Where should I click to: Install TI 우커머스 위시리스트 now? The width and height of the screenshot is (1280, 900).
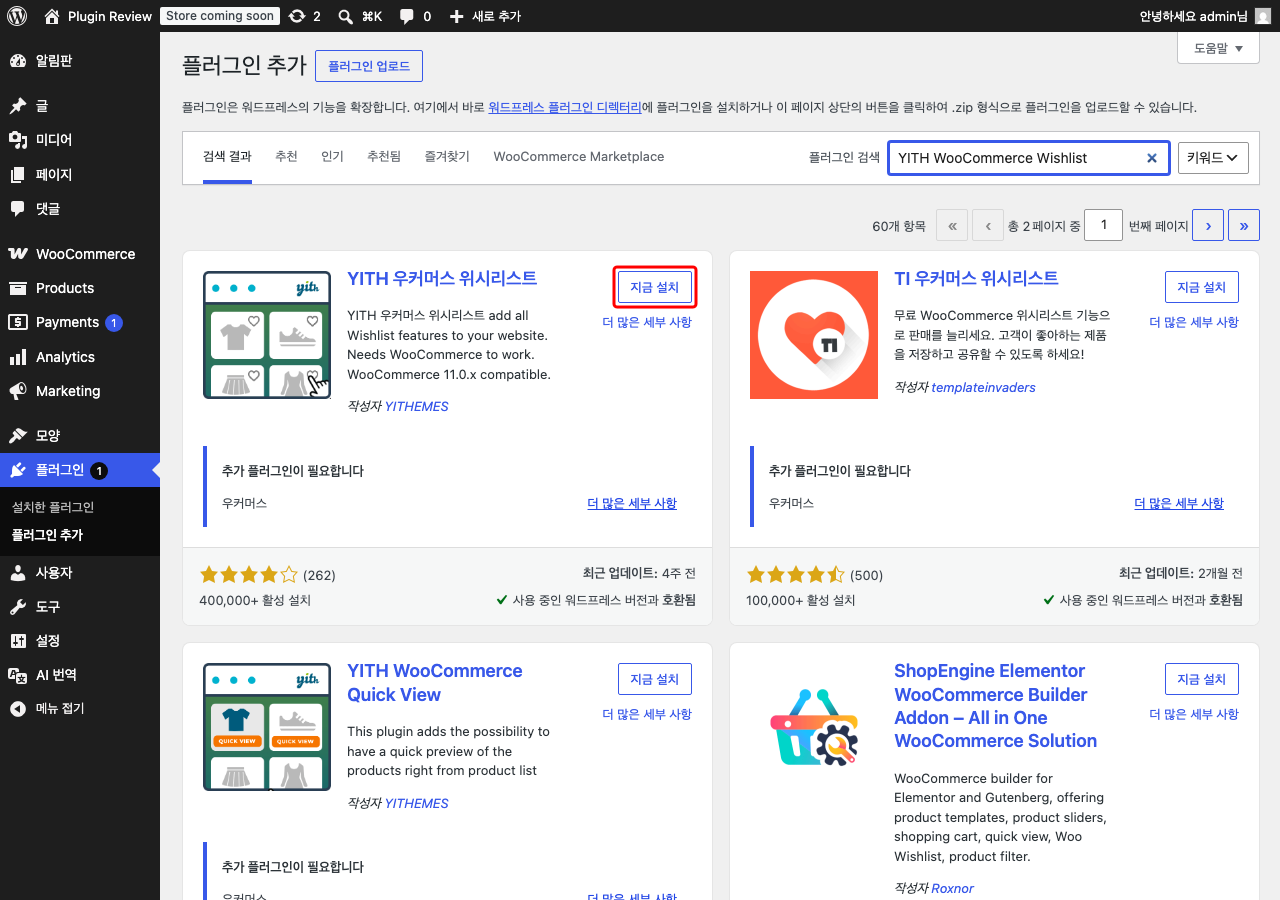1202,287
